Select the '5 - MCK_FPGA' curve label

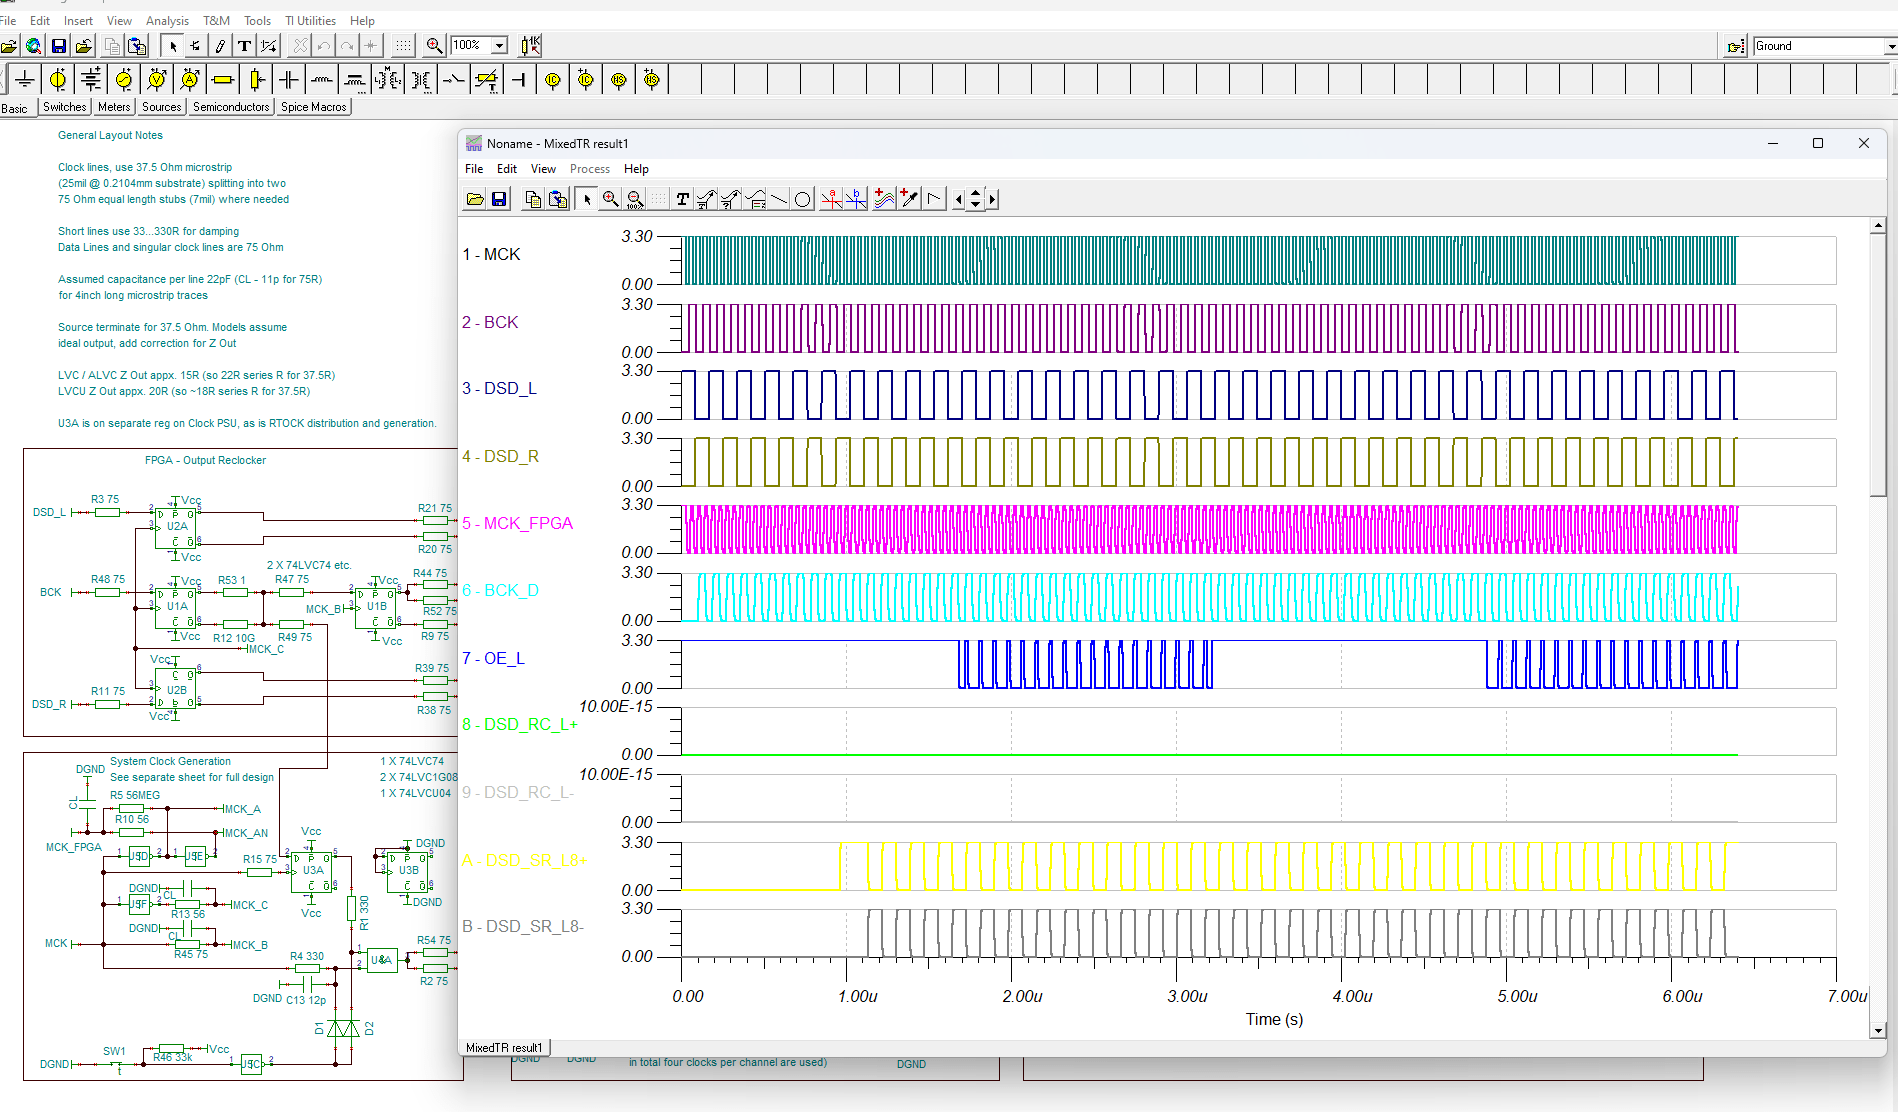click(517, 523)
